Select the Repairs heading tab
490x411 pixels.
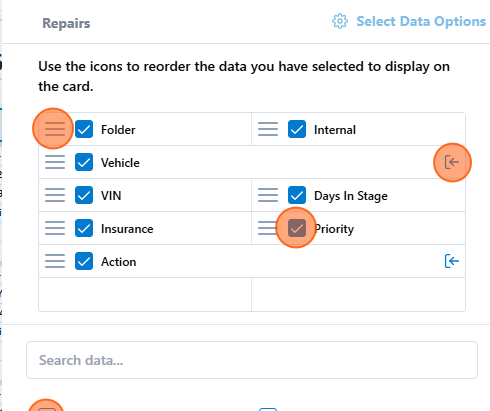coord(66,23)
